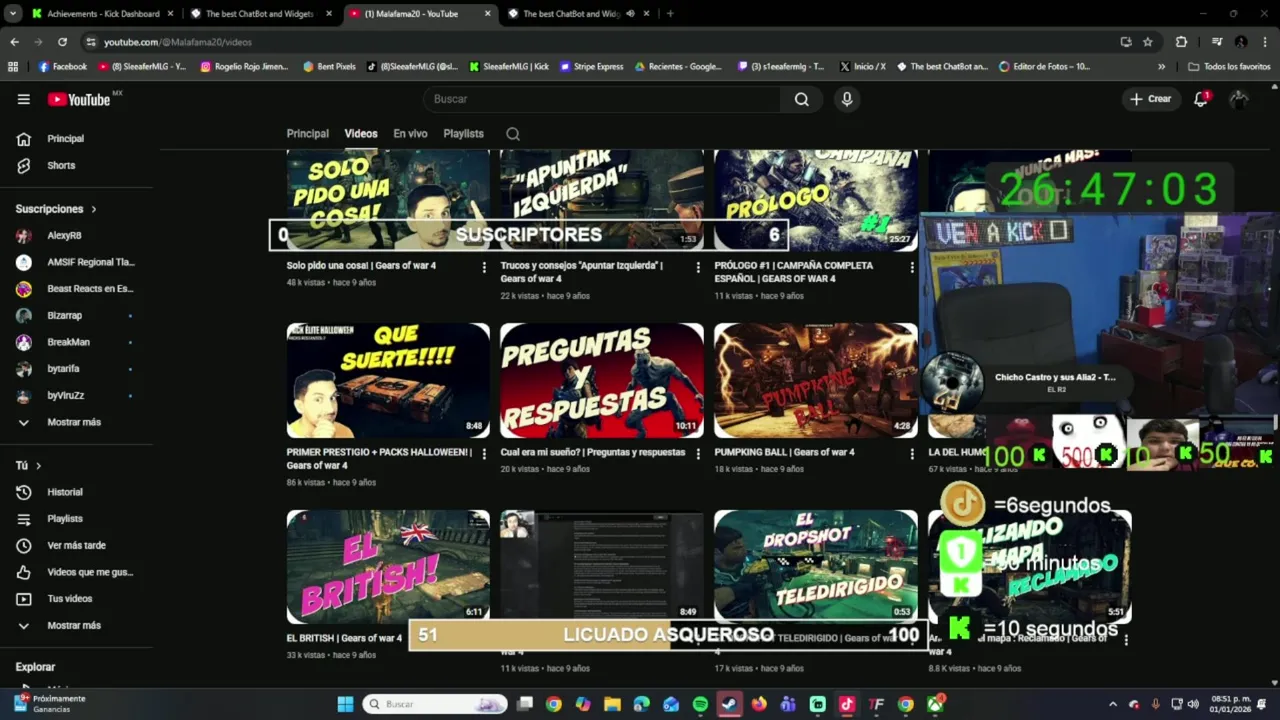This screenshot has height=720, width=1280.
Task: Open options menu for PRIMER PRESTIGIO video
Action: pos(484,454)
